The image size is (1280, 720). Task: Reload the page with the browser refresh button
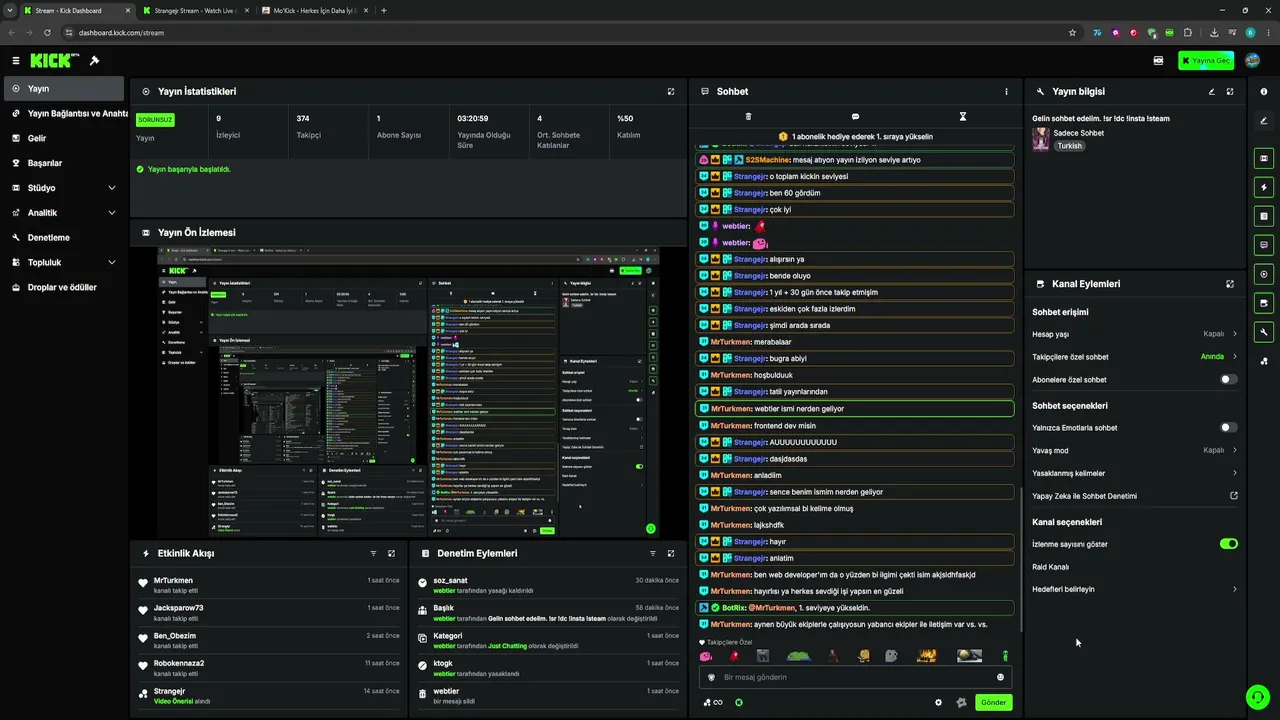[47, 33]
